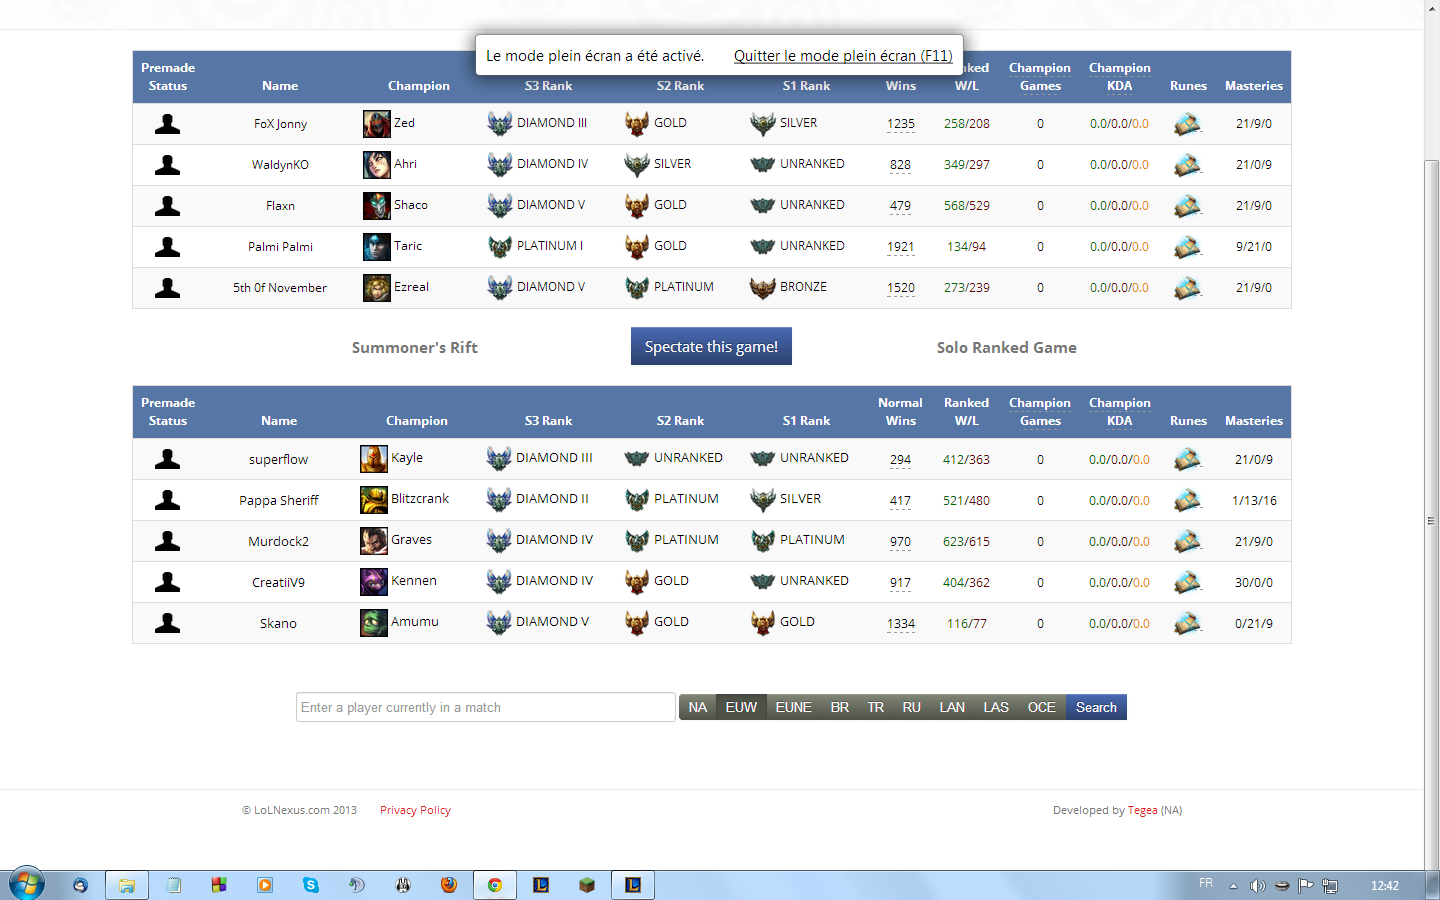Click premade status icon for FoX Jonny
The height and width of the screenshot is (900, 1440).
click(x=168, y=124)
